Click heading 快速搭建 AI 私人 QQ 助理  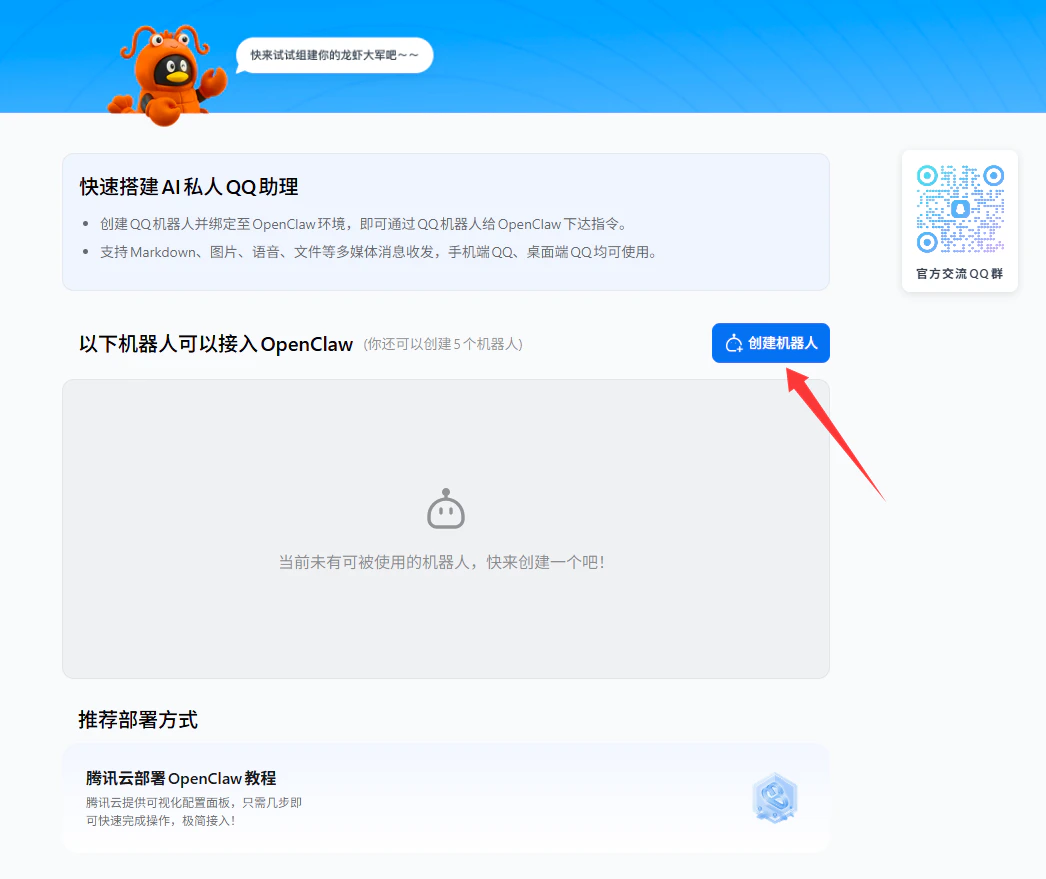point(189,187)
